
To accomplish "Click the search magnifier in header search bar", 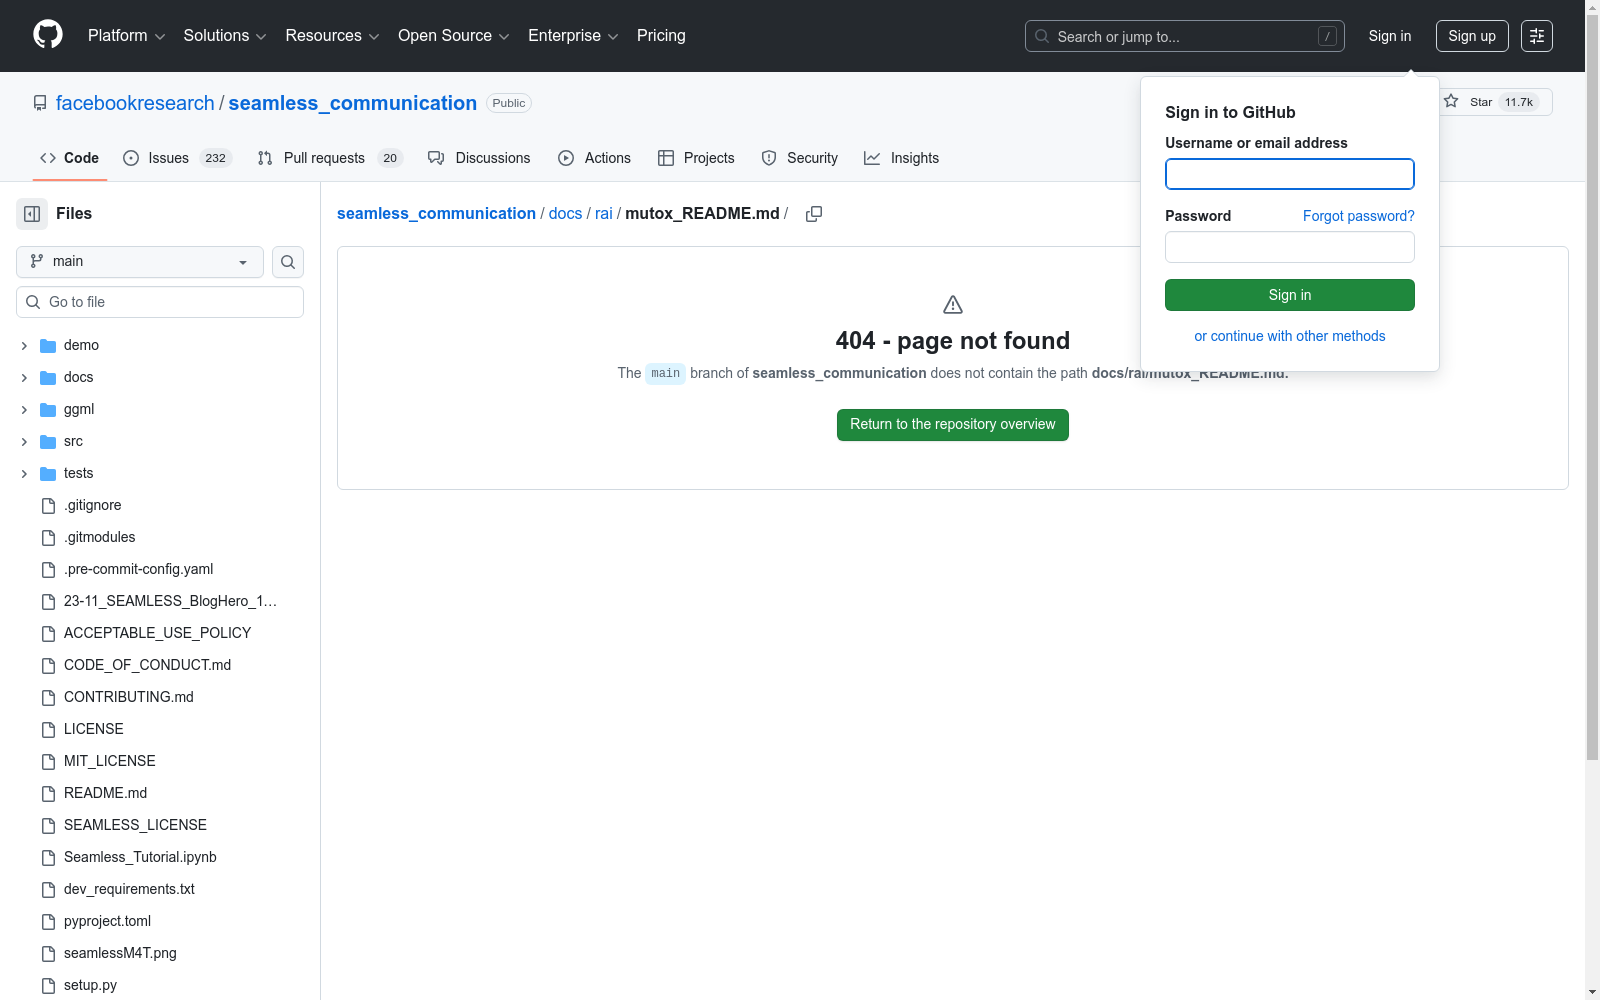I will [1042, 36].
